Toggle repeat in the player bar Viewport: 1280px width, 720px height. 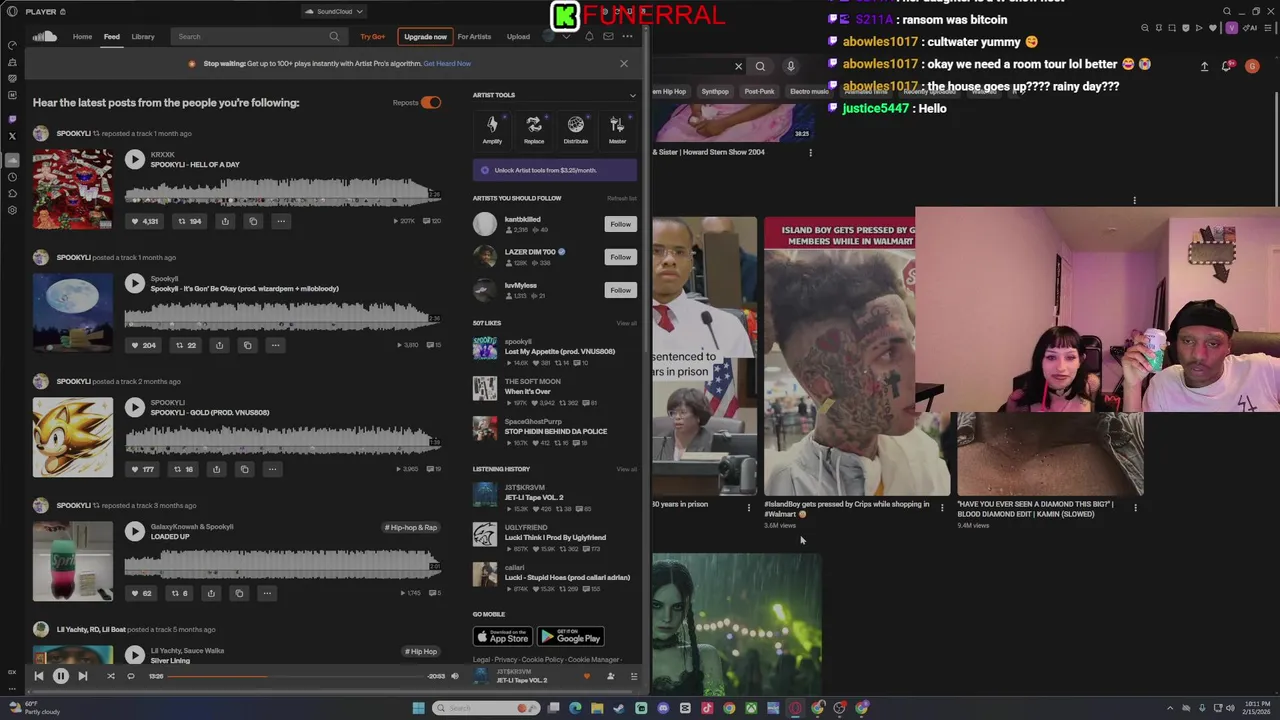tap(130, 677)
